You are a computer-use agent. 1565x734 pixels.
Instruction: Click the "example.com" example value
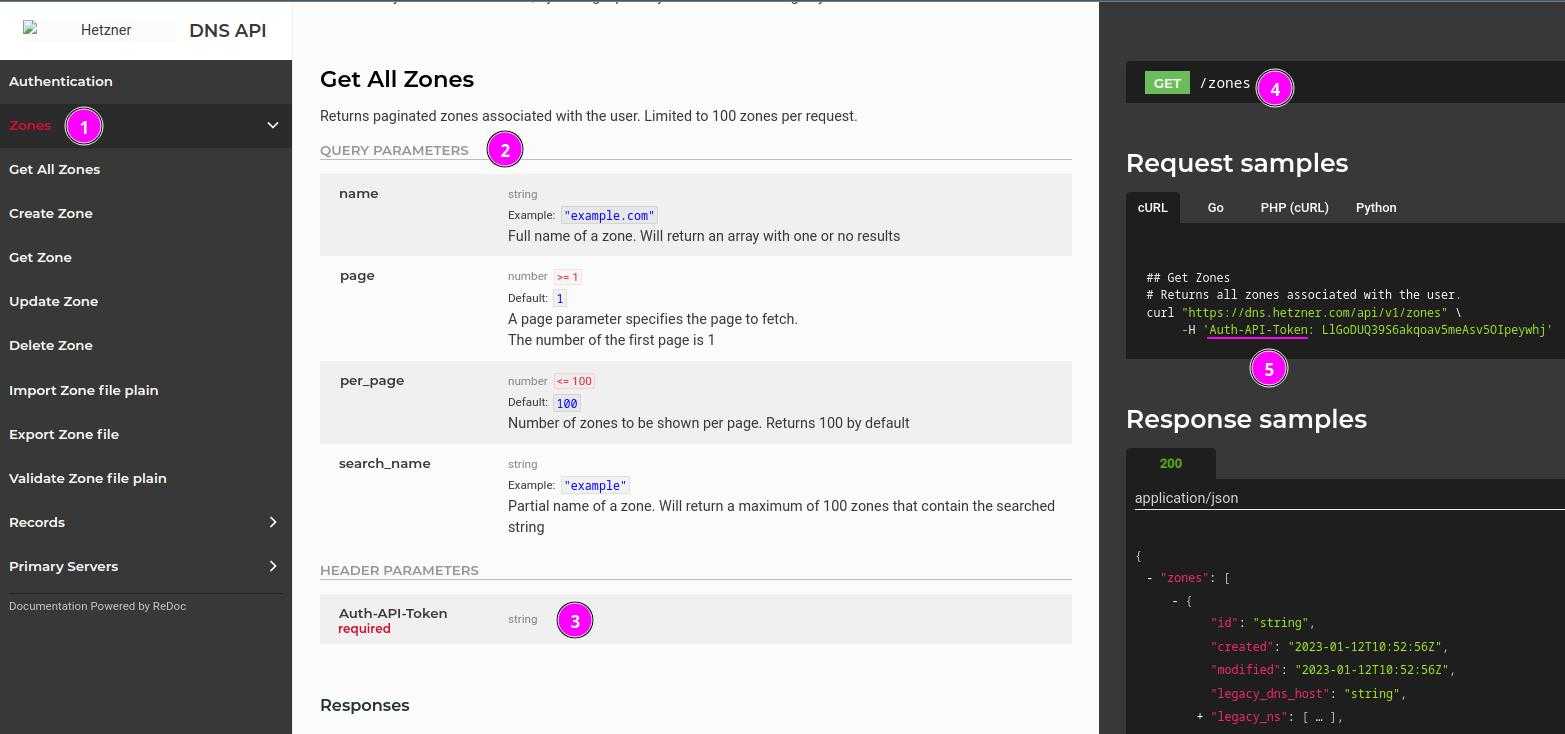coord(609,215)
